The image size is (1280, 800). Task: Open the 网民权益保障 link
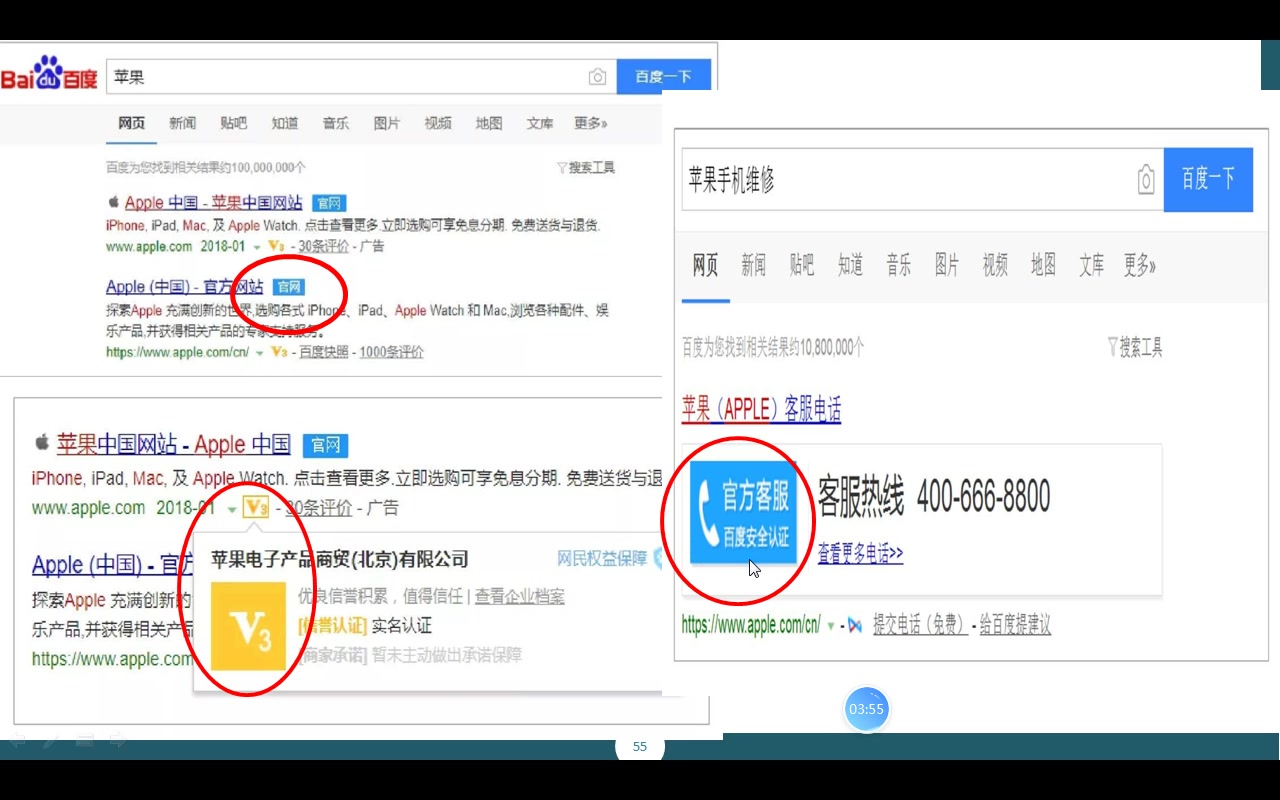click(602, 559)
